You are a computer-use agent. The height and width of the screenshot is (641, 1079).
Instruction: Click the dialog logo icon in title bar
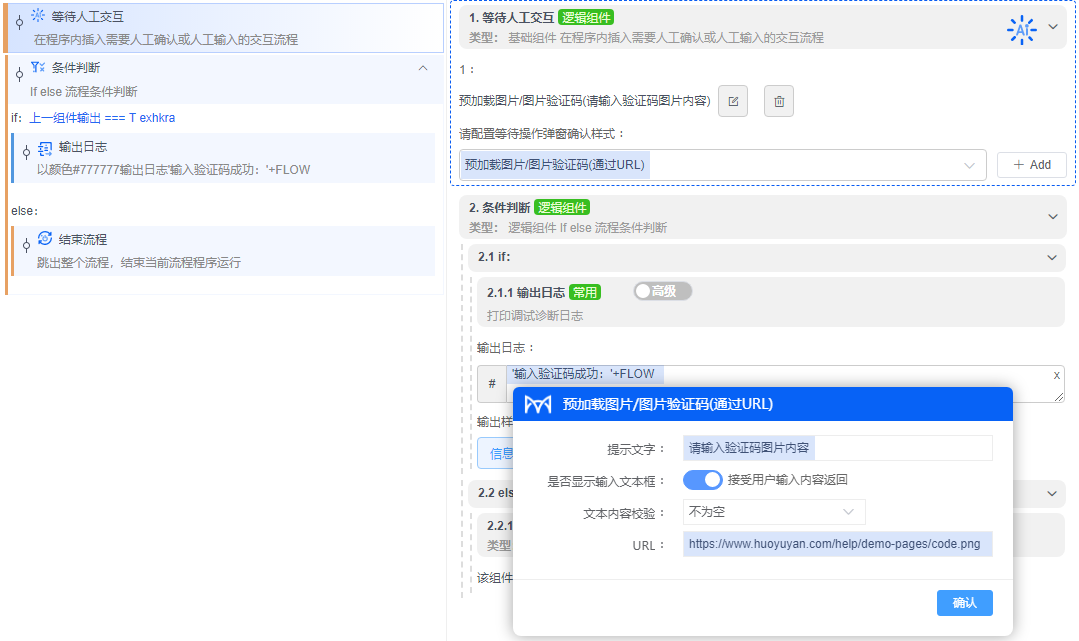538,404
